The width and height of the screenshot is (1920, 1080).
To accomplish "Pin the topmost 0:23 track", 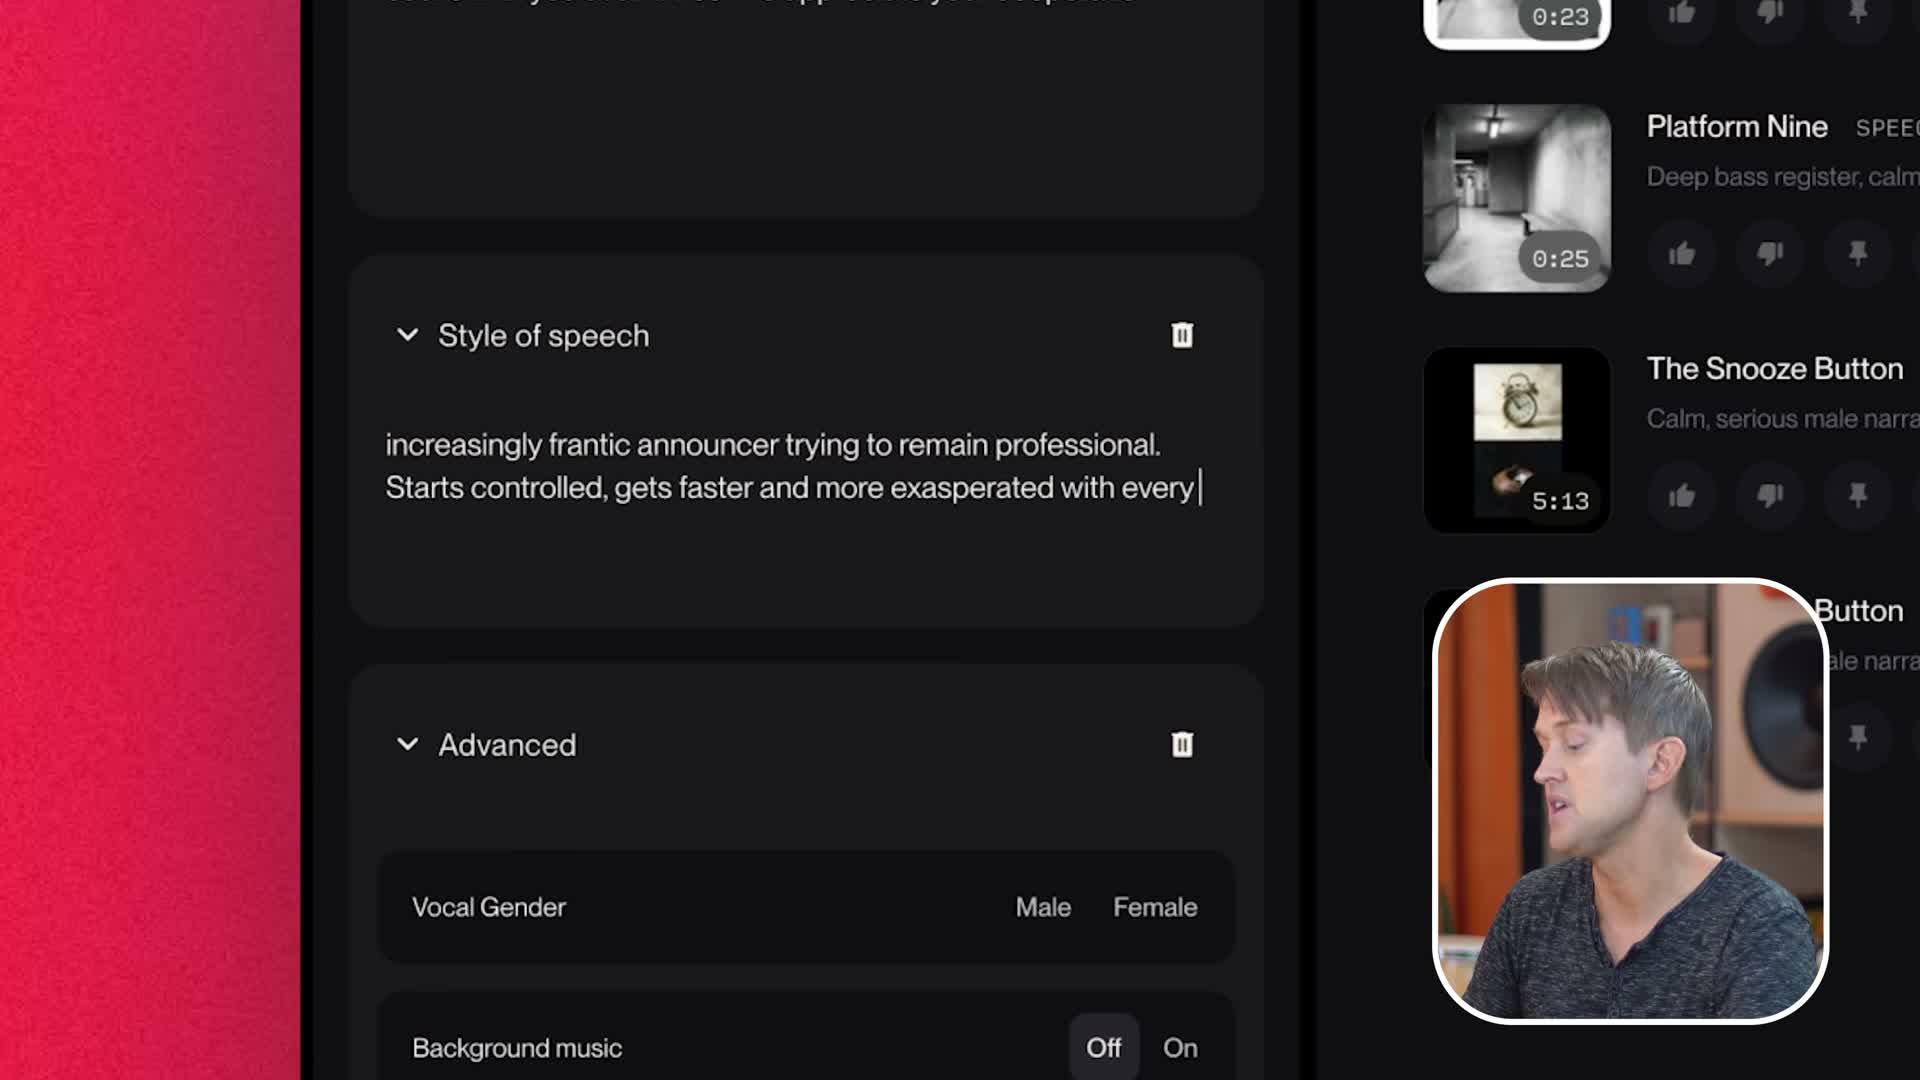I will (x=1858, y=14).
